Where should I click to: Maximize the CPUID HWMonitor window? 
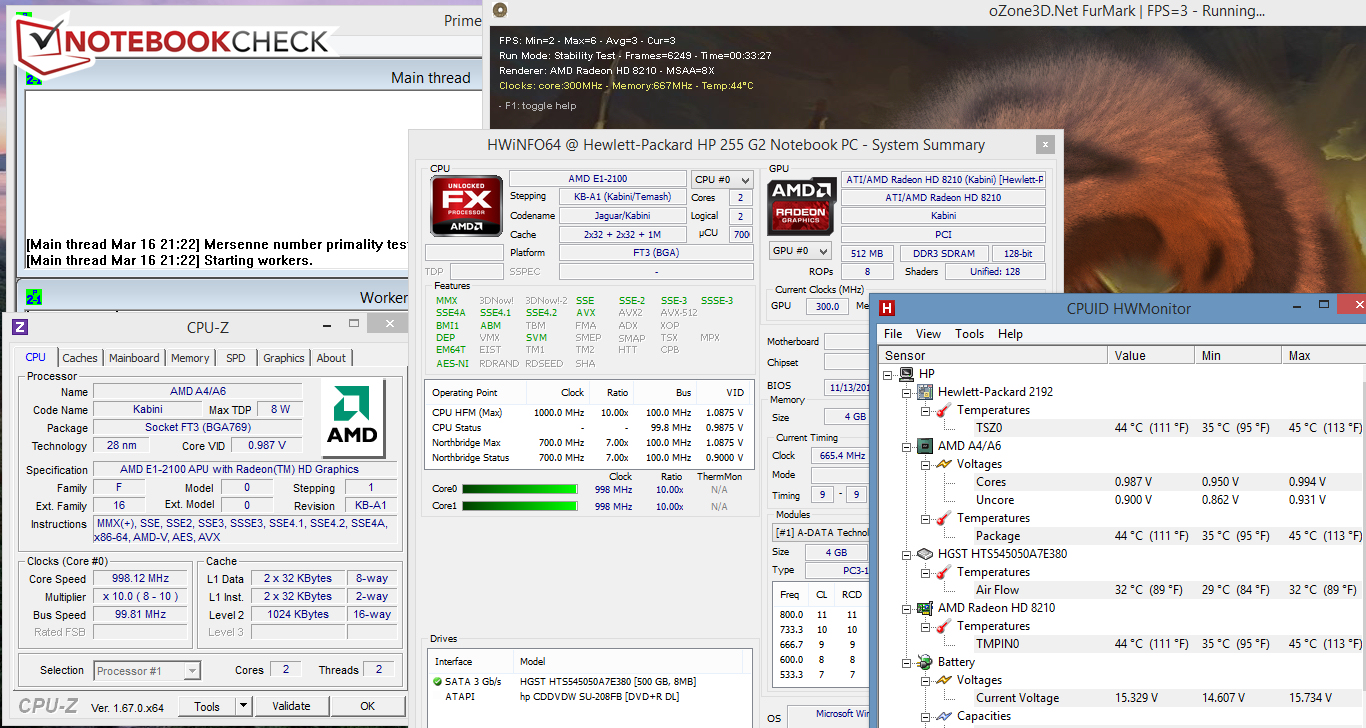pyautogui.click(x=1323, y=304)
